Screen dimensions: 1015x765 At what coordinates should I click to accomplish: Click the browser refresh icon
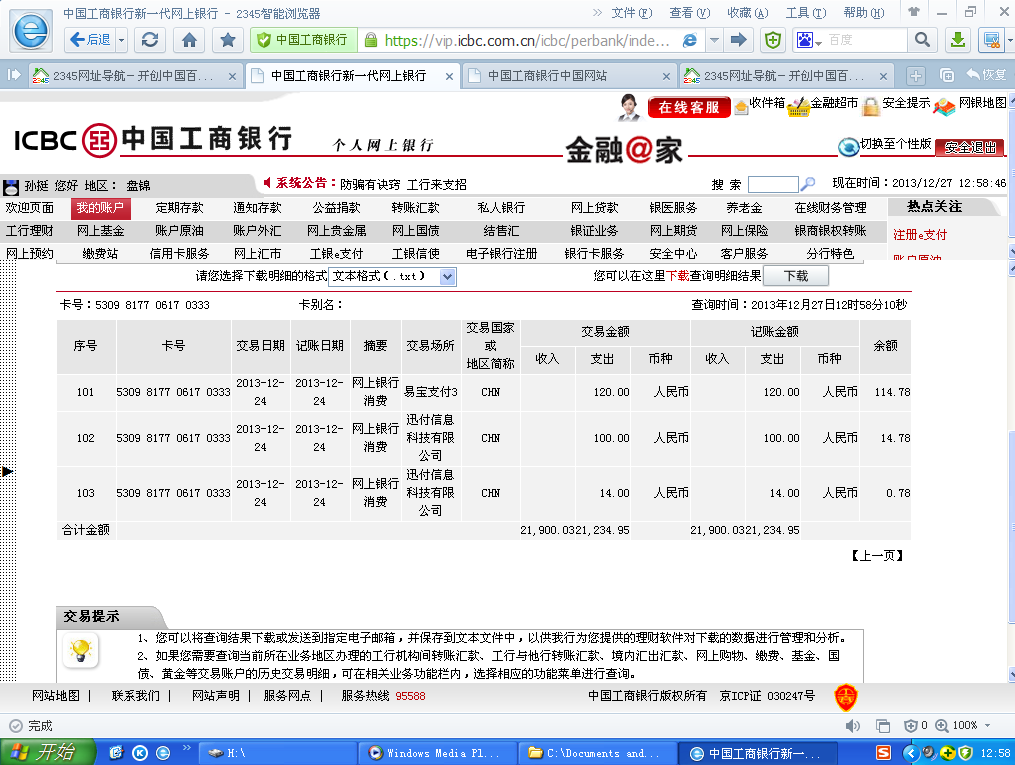click(x=150, y=40)
